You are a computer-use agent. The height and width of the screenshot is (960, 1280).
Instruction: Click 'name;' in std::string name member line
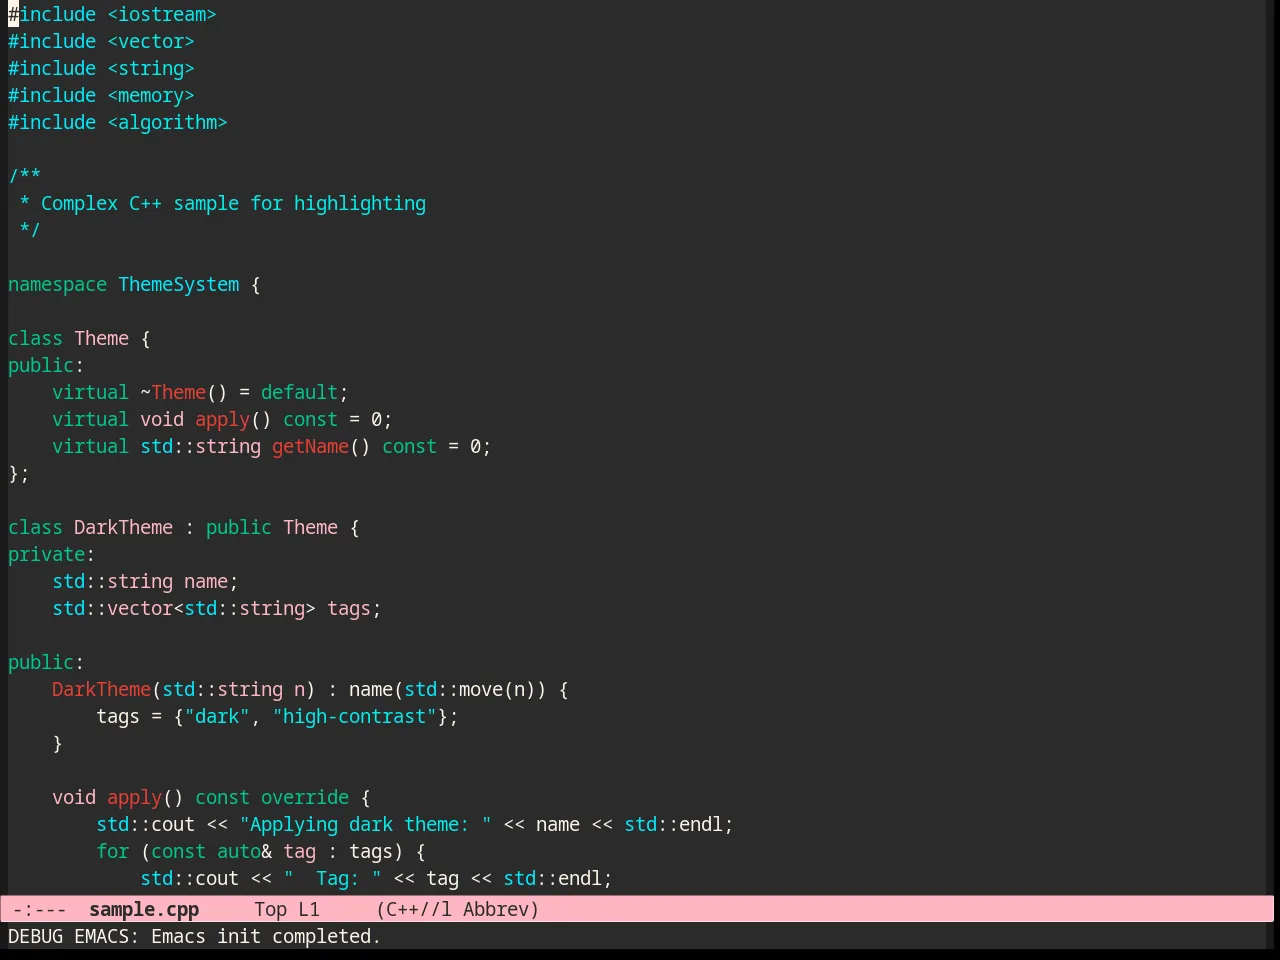click(x=211, y=581)
